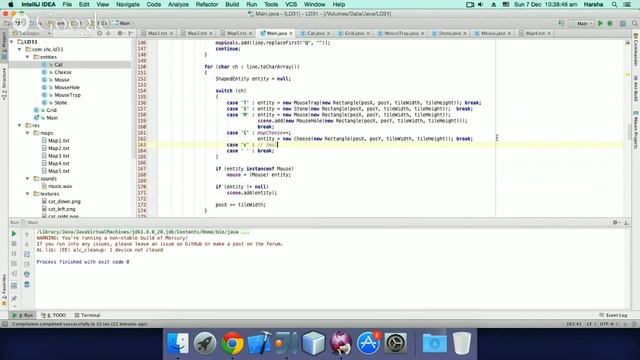Launch Xcode from the Dock
The image size is (640, 360).
[x=259, y=343]
